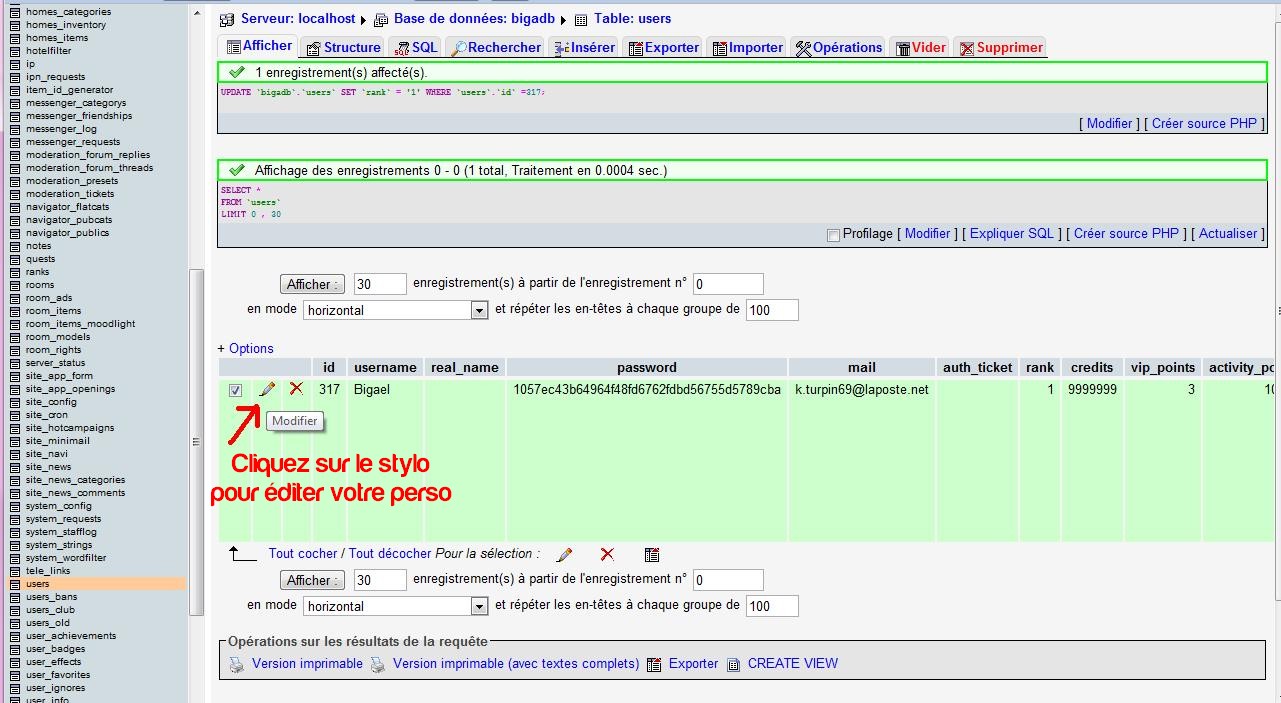
Task: Uncheck the checkbox for the Bigael row
Action: coord(235,390)
